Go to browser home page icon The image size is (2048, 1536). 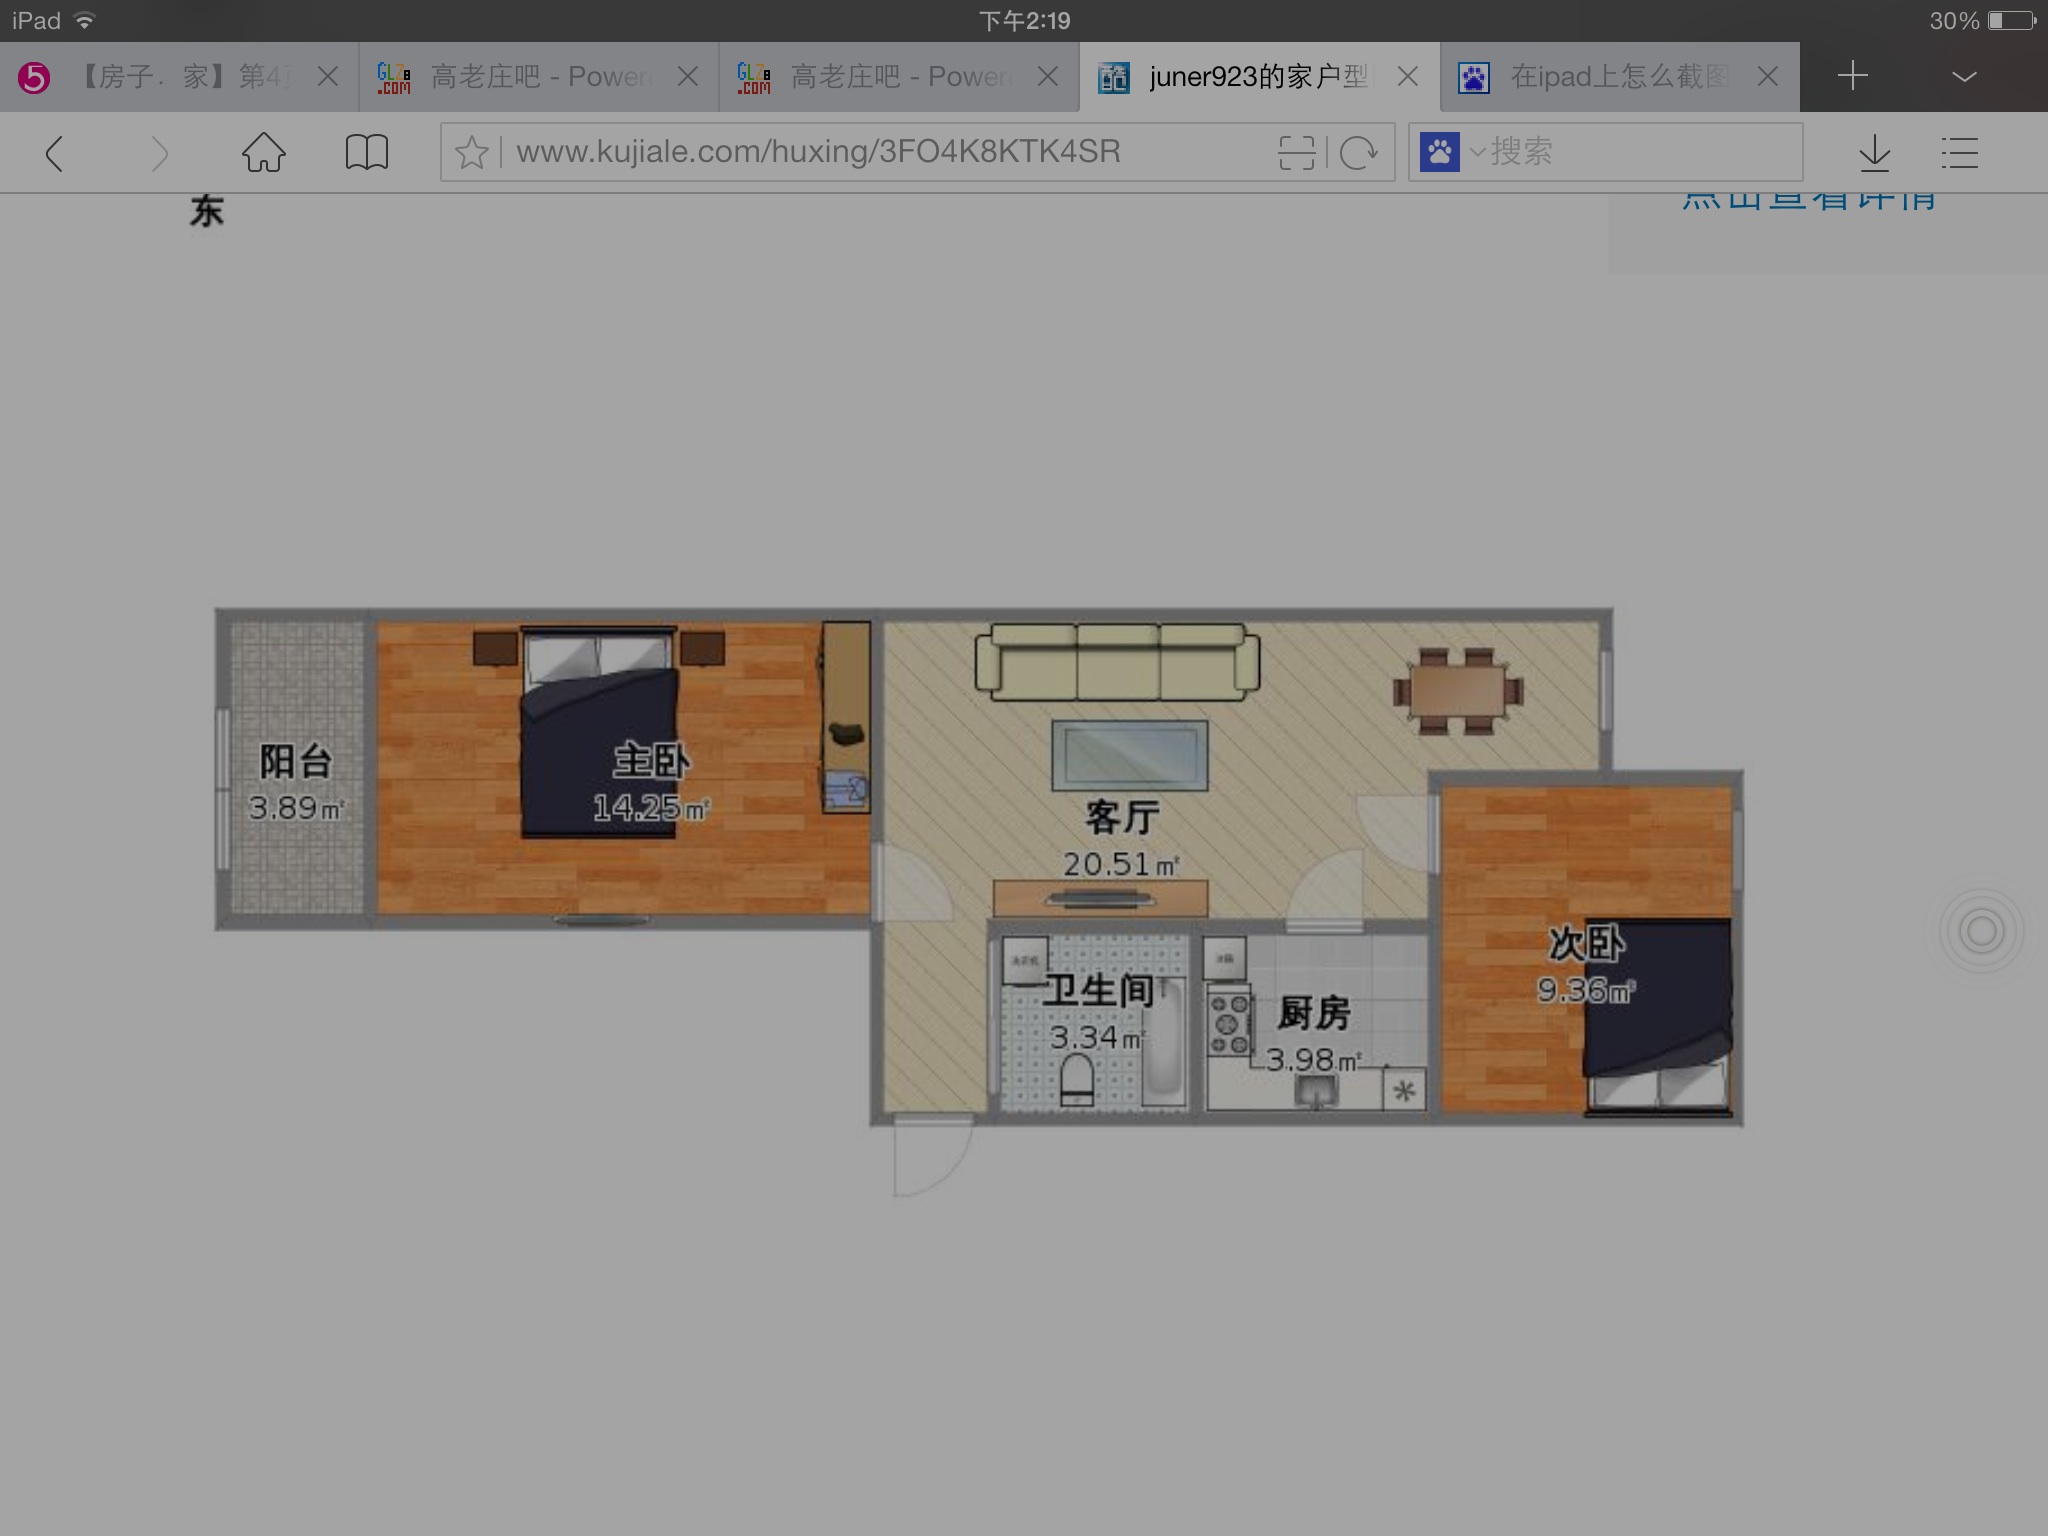pyautogui.click(x=264, y=153)
